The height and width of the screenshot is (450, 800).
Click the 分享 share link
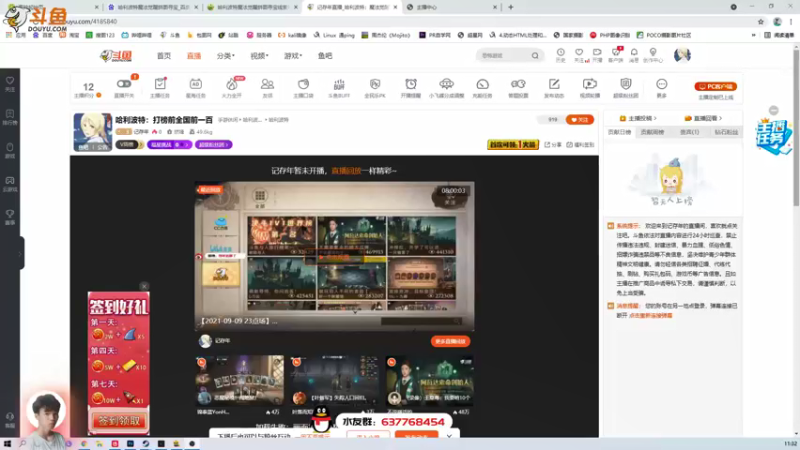[x=553, y=145]
